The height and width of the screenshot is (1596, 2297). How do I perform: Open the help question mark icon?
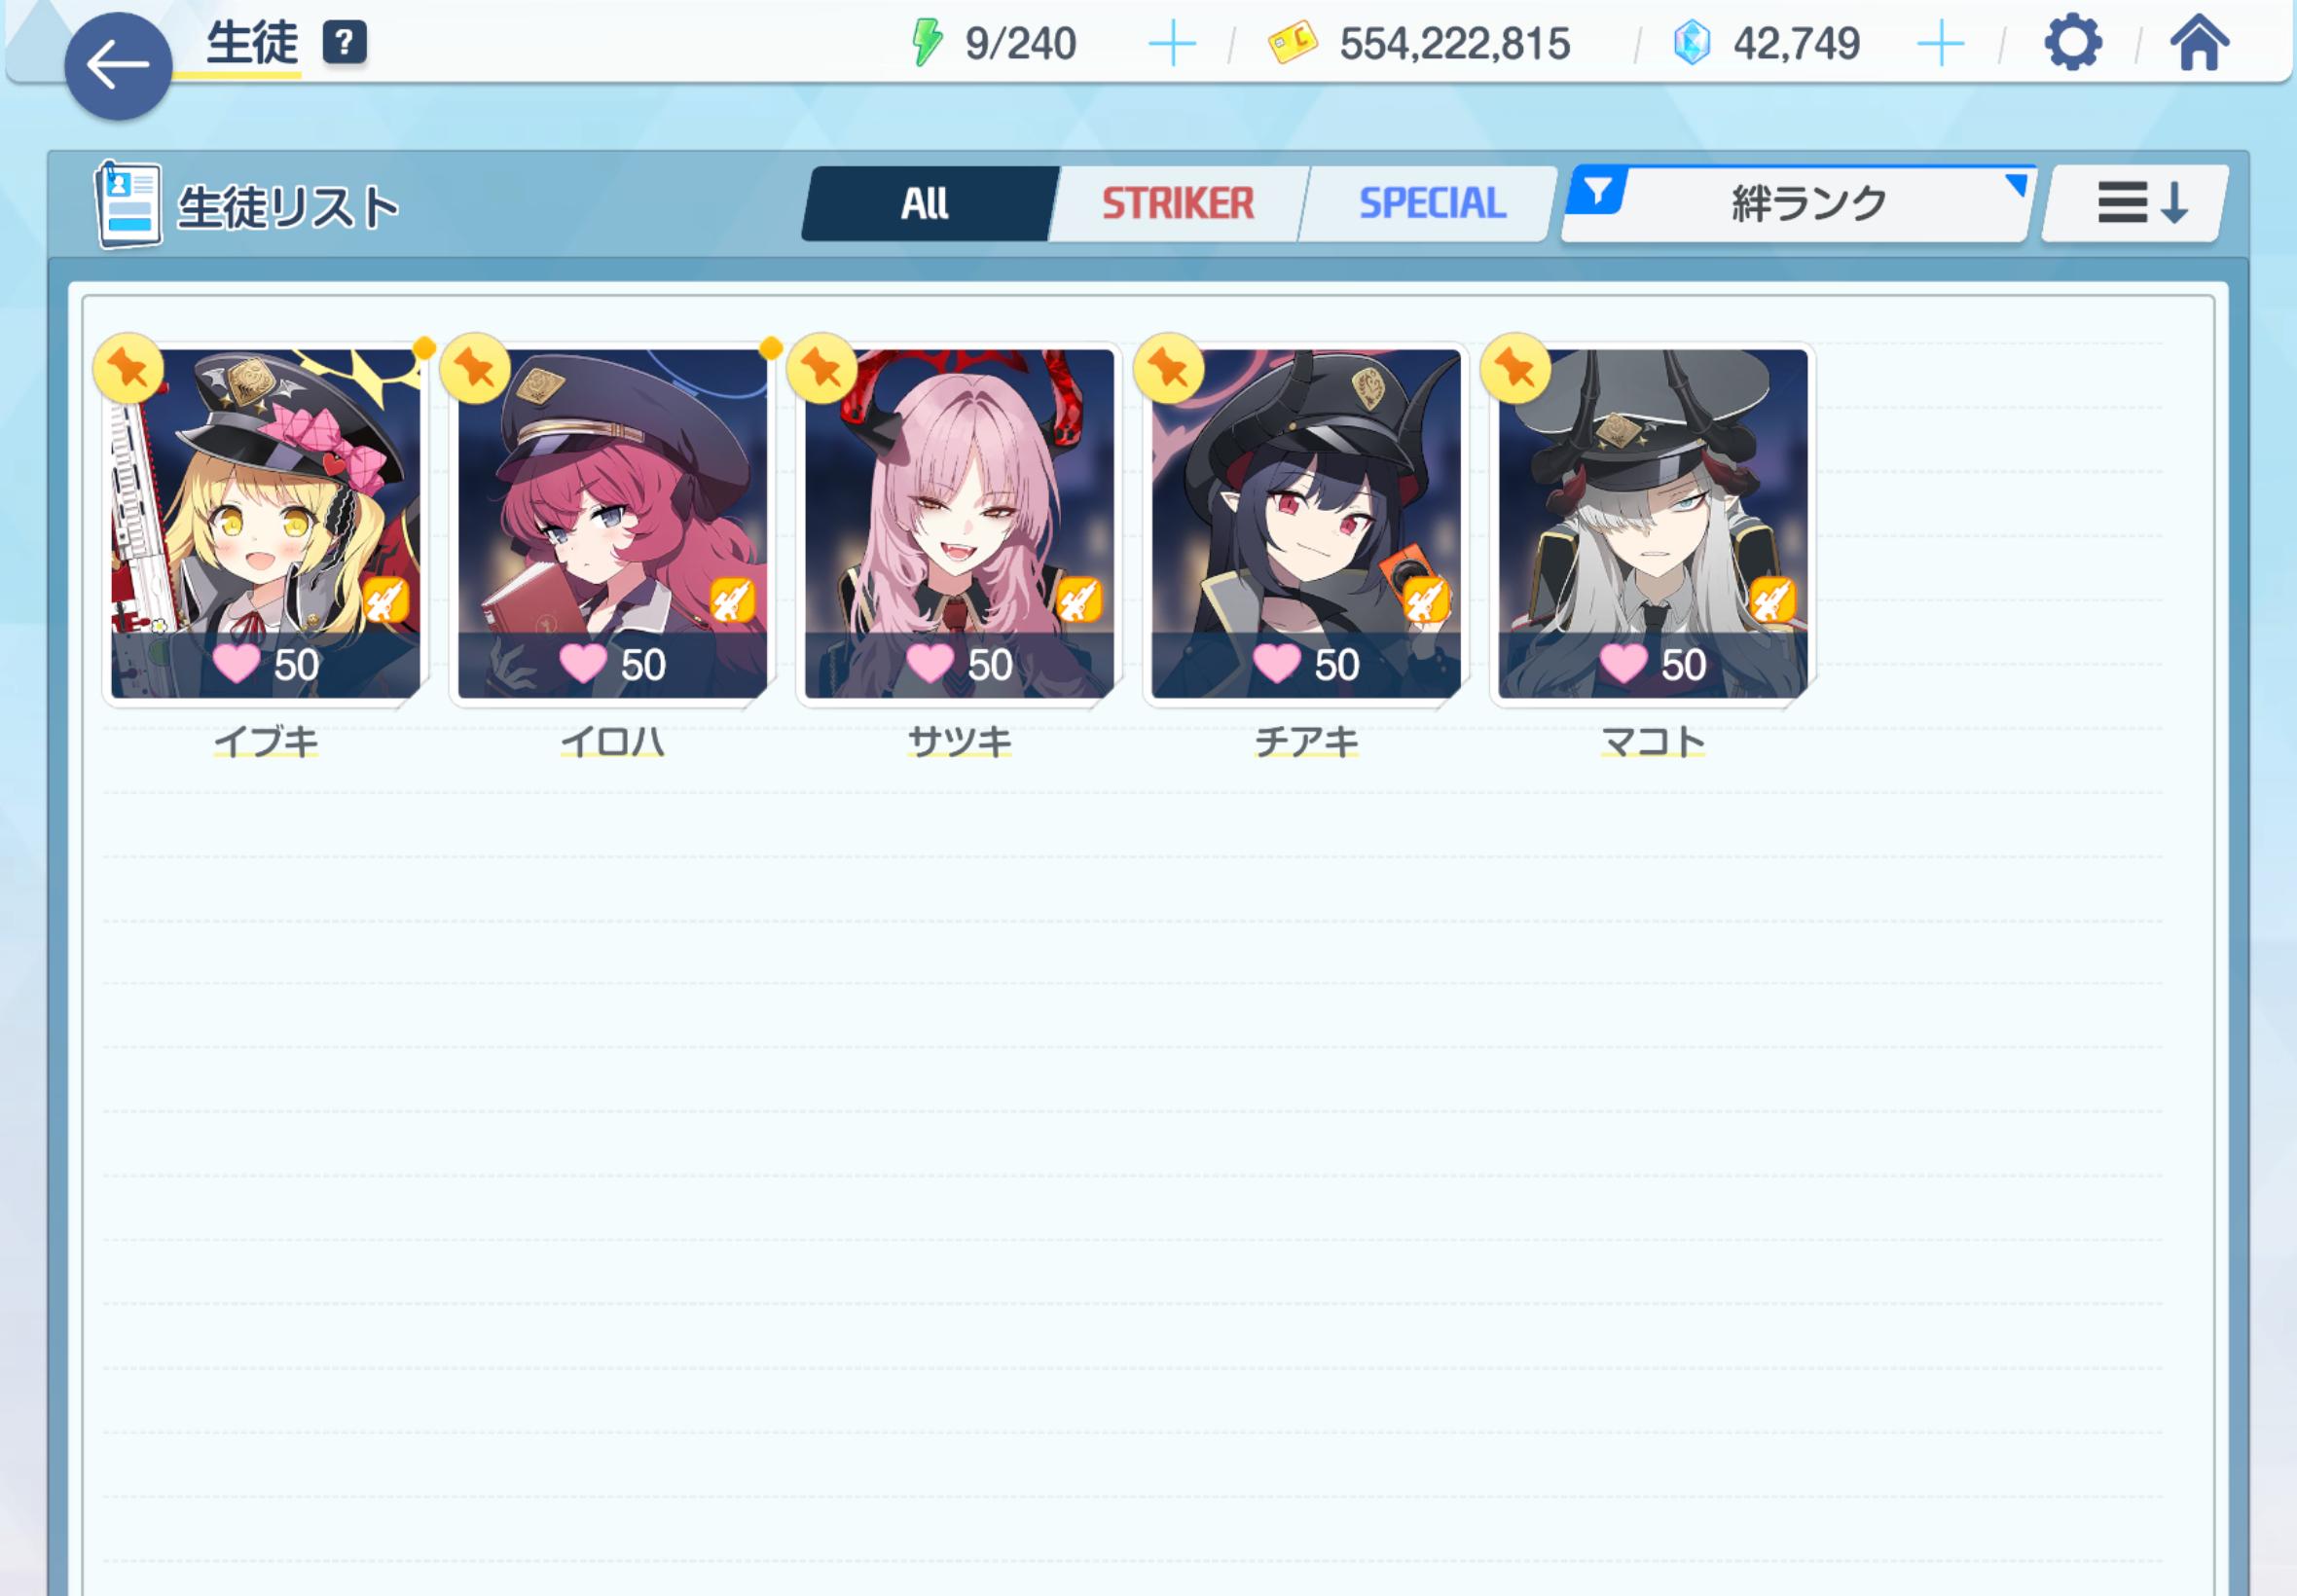pyautogui.click(x=344, y=43)
